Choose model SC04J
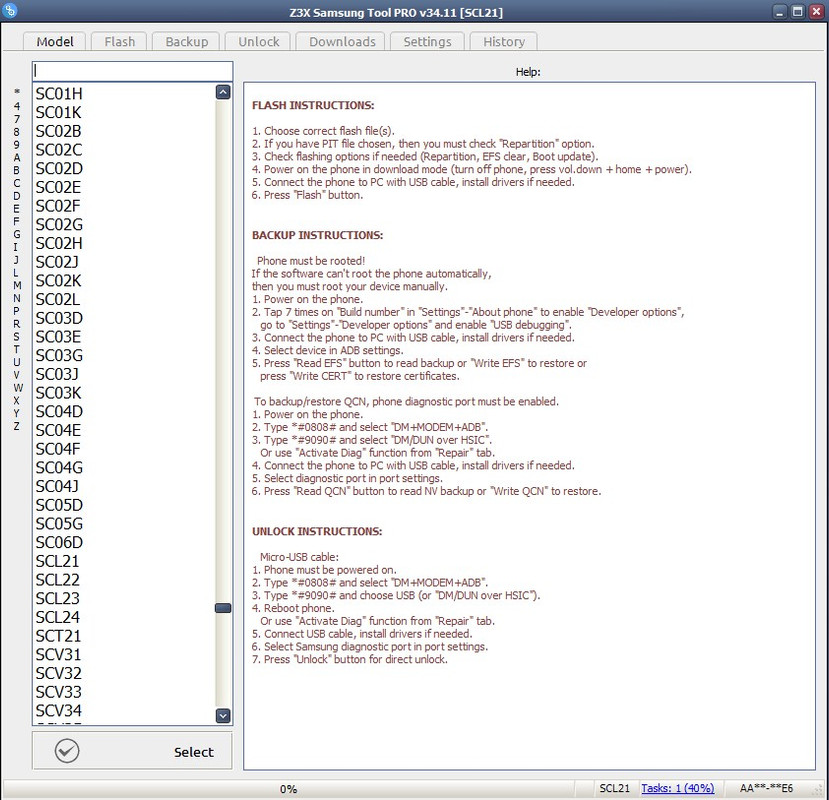Screen dimensions: 829x800 point(124,486)
